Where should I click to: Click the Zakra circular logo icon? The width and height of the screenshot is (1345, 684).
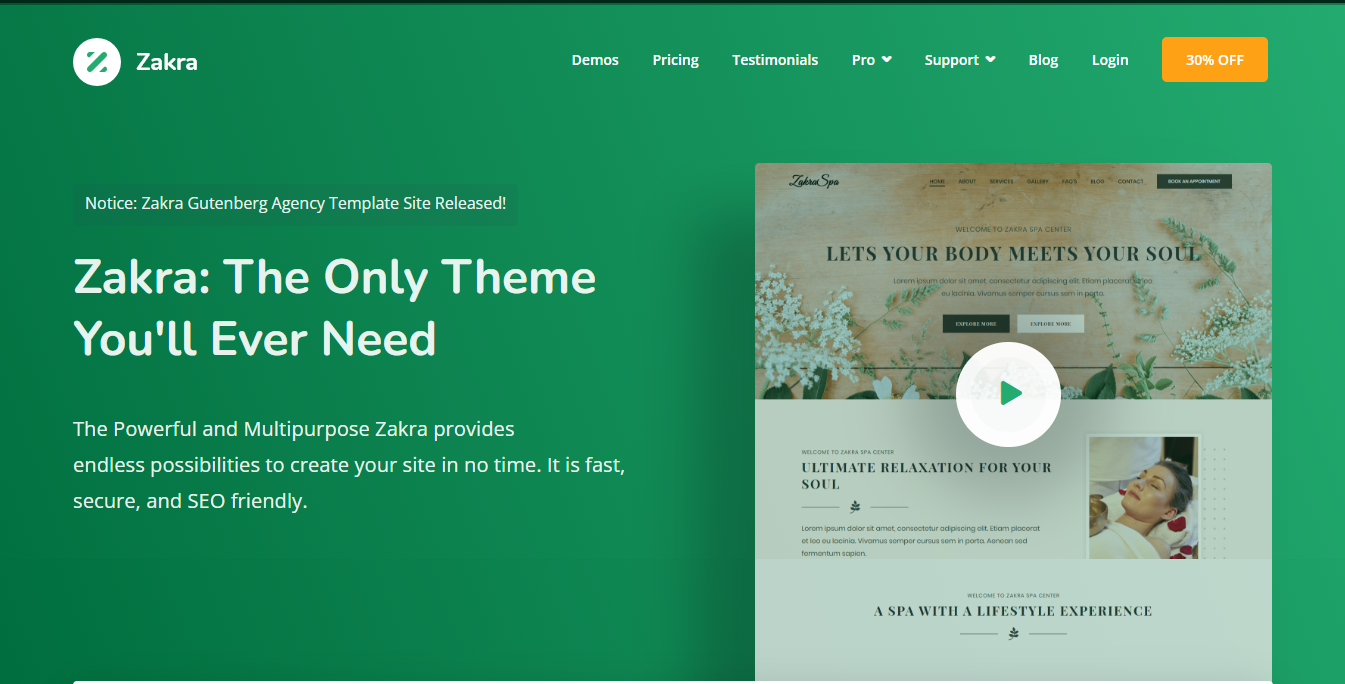tap(97, 61)
